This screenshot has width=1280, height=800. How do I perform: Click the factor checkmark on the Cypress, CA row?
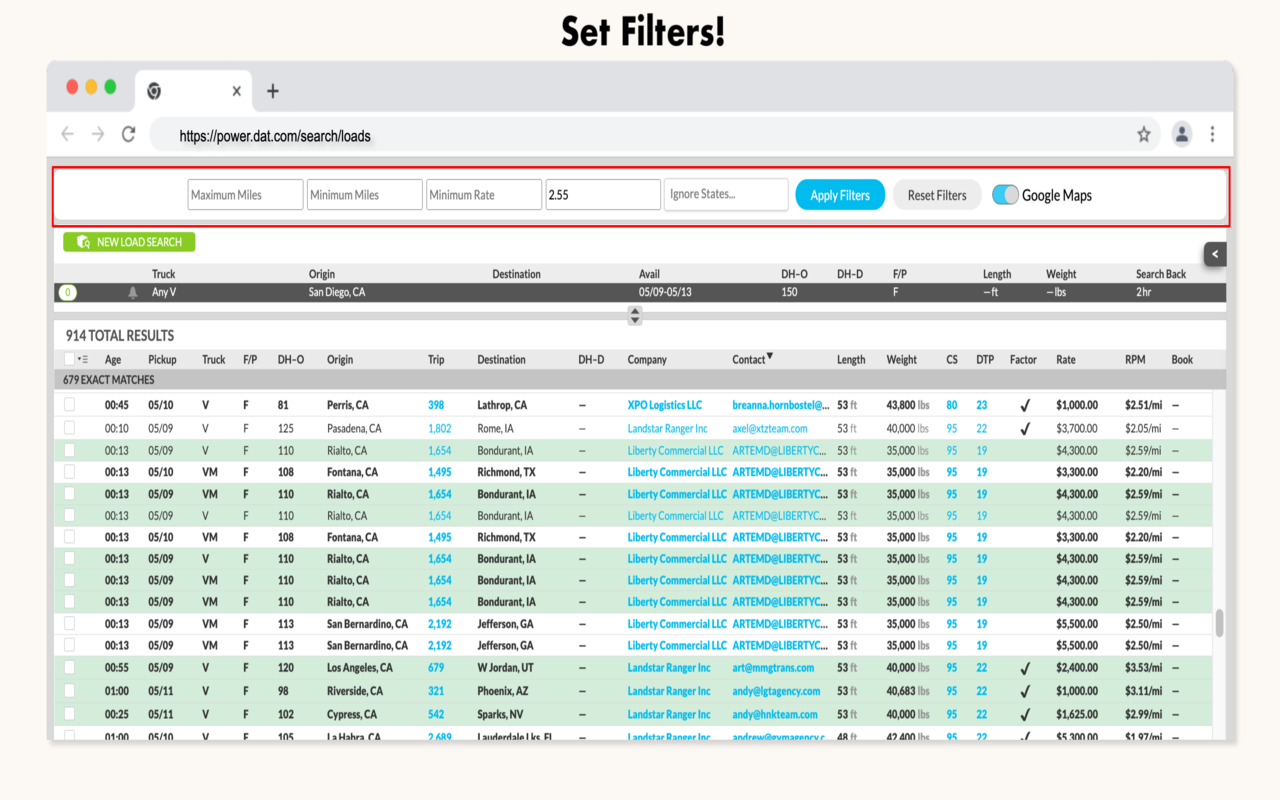1025,715
